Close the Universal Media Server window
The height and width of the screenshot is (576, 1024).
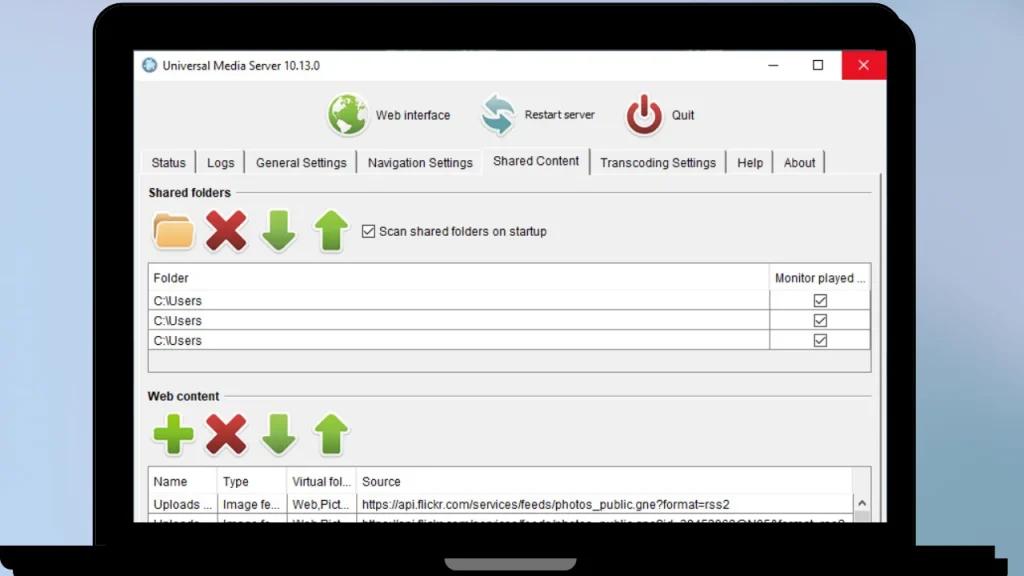[x=863, y=65]
